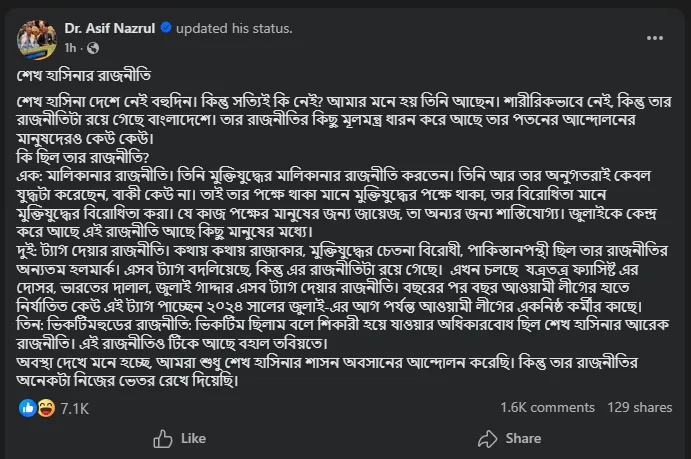Click the blue verified badge icon
The image size is (691, 459).
[166, 29]
